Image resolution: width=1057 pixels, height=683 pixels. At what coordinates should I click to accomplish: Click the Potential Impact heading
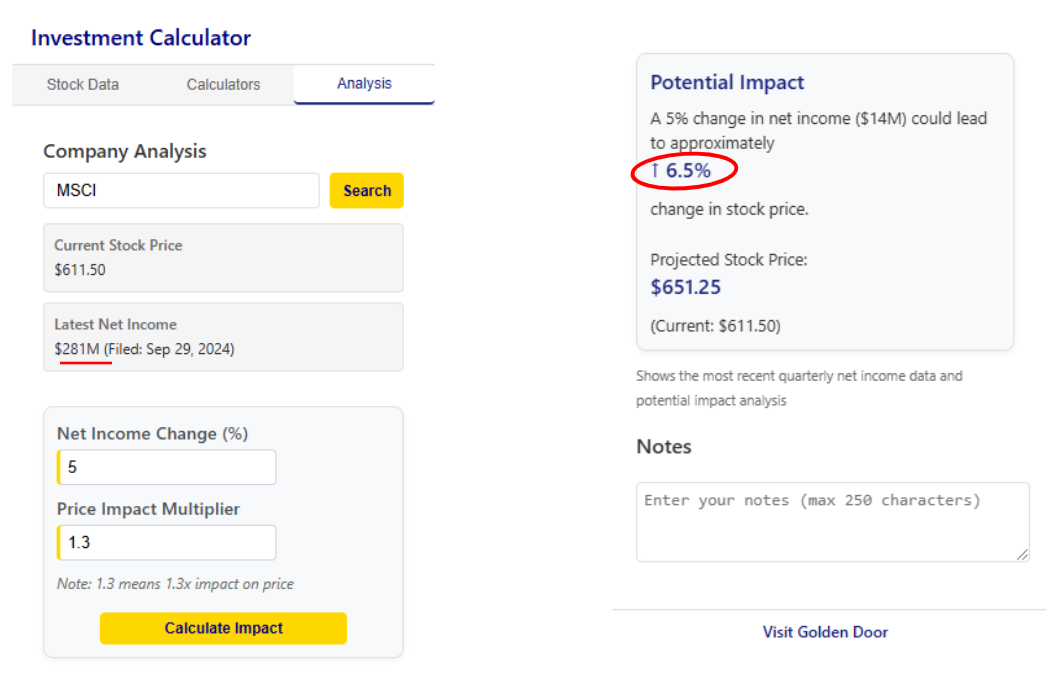coord(727,82)
